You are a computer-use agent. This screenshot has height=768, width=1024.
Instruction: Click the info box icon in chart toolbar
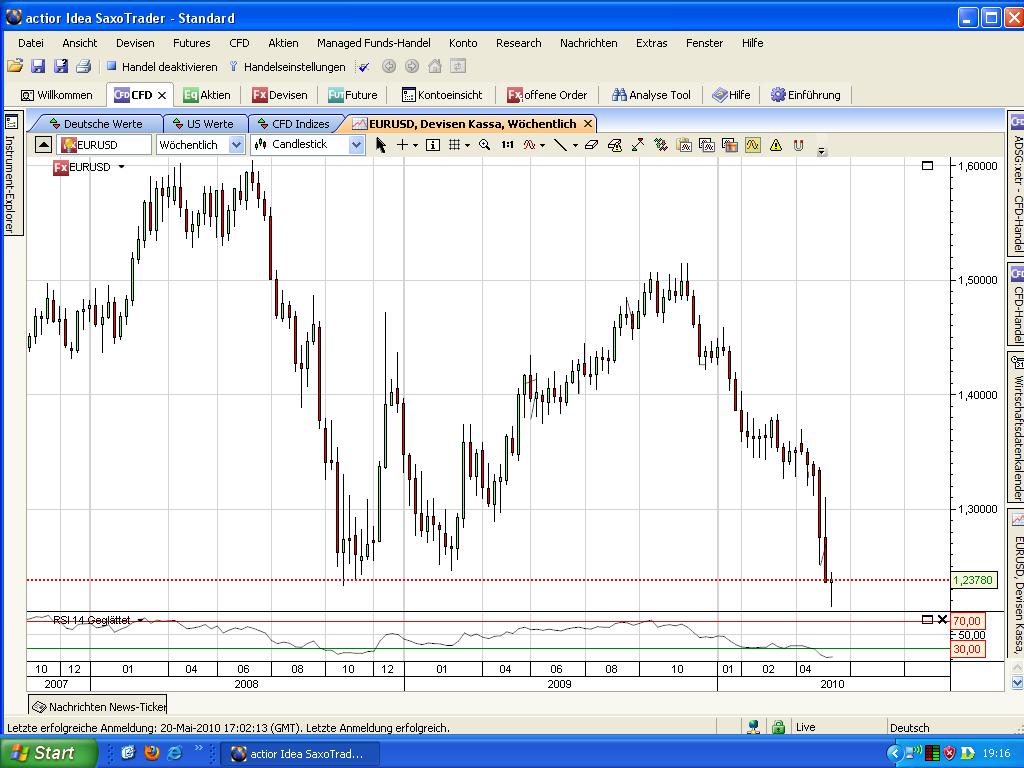tap(432, 145)
